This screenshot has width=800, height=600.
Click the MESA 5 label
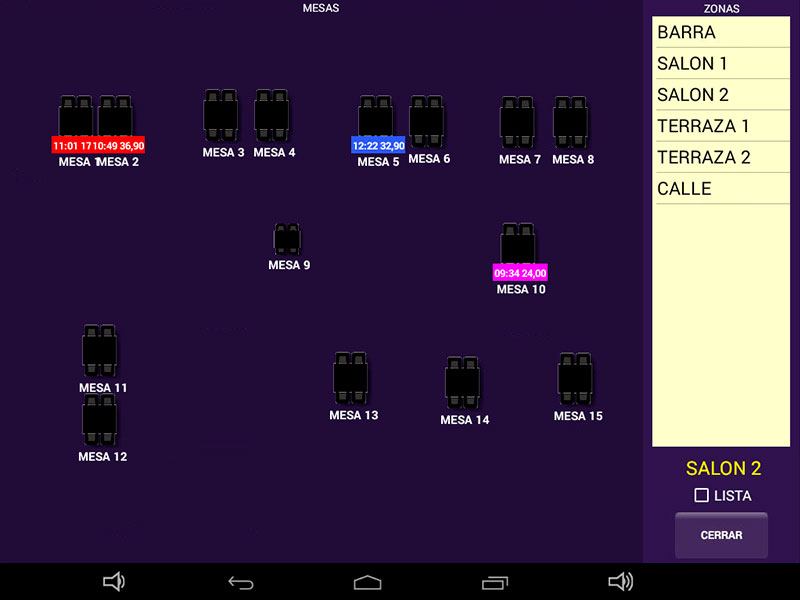[378, 162]
